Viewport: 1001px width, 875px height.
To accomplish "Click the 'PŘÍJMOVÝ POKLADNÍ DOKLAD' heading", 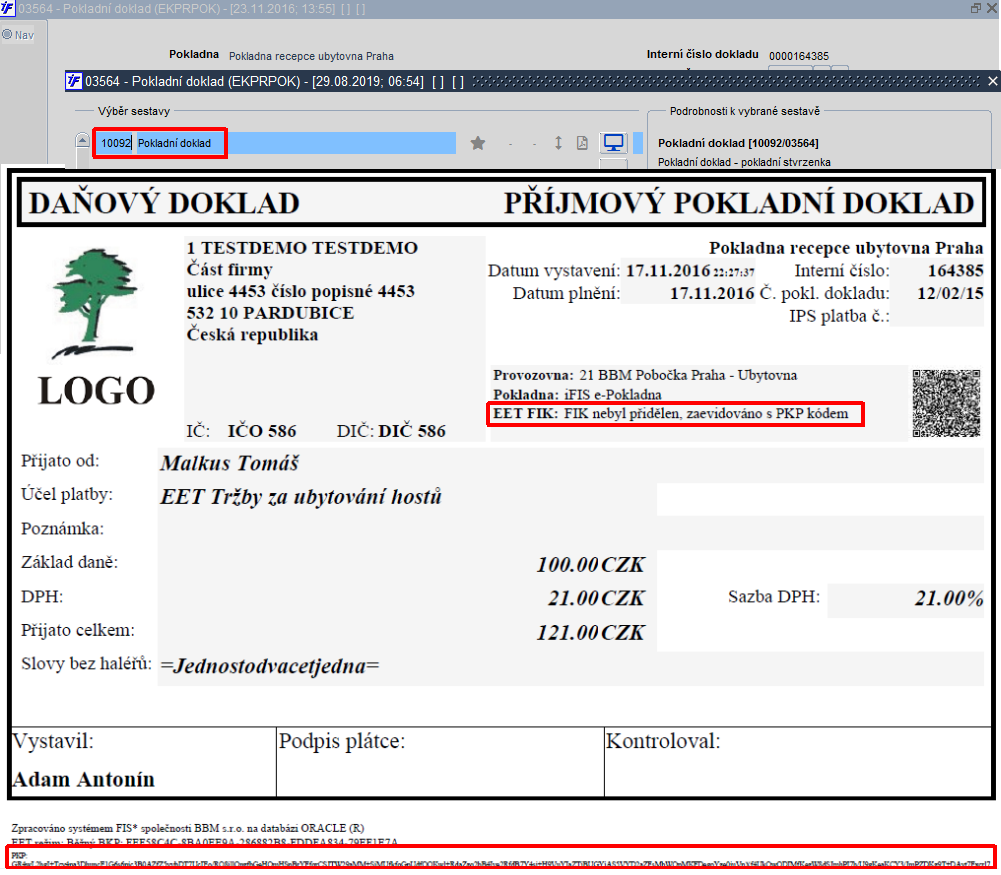I will click(739, 203).
